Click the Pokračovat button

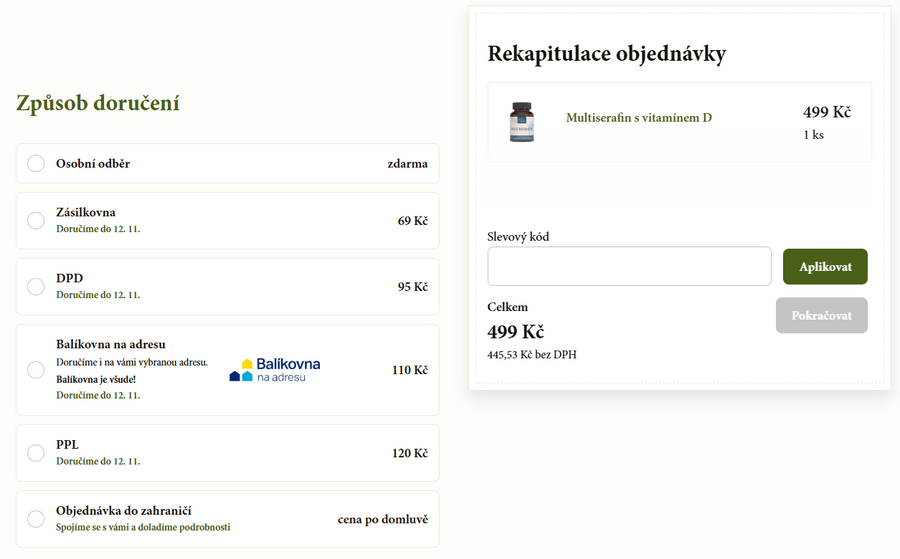[821, 315]
